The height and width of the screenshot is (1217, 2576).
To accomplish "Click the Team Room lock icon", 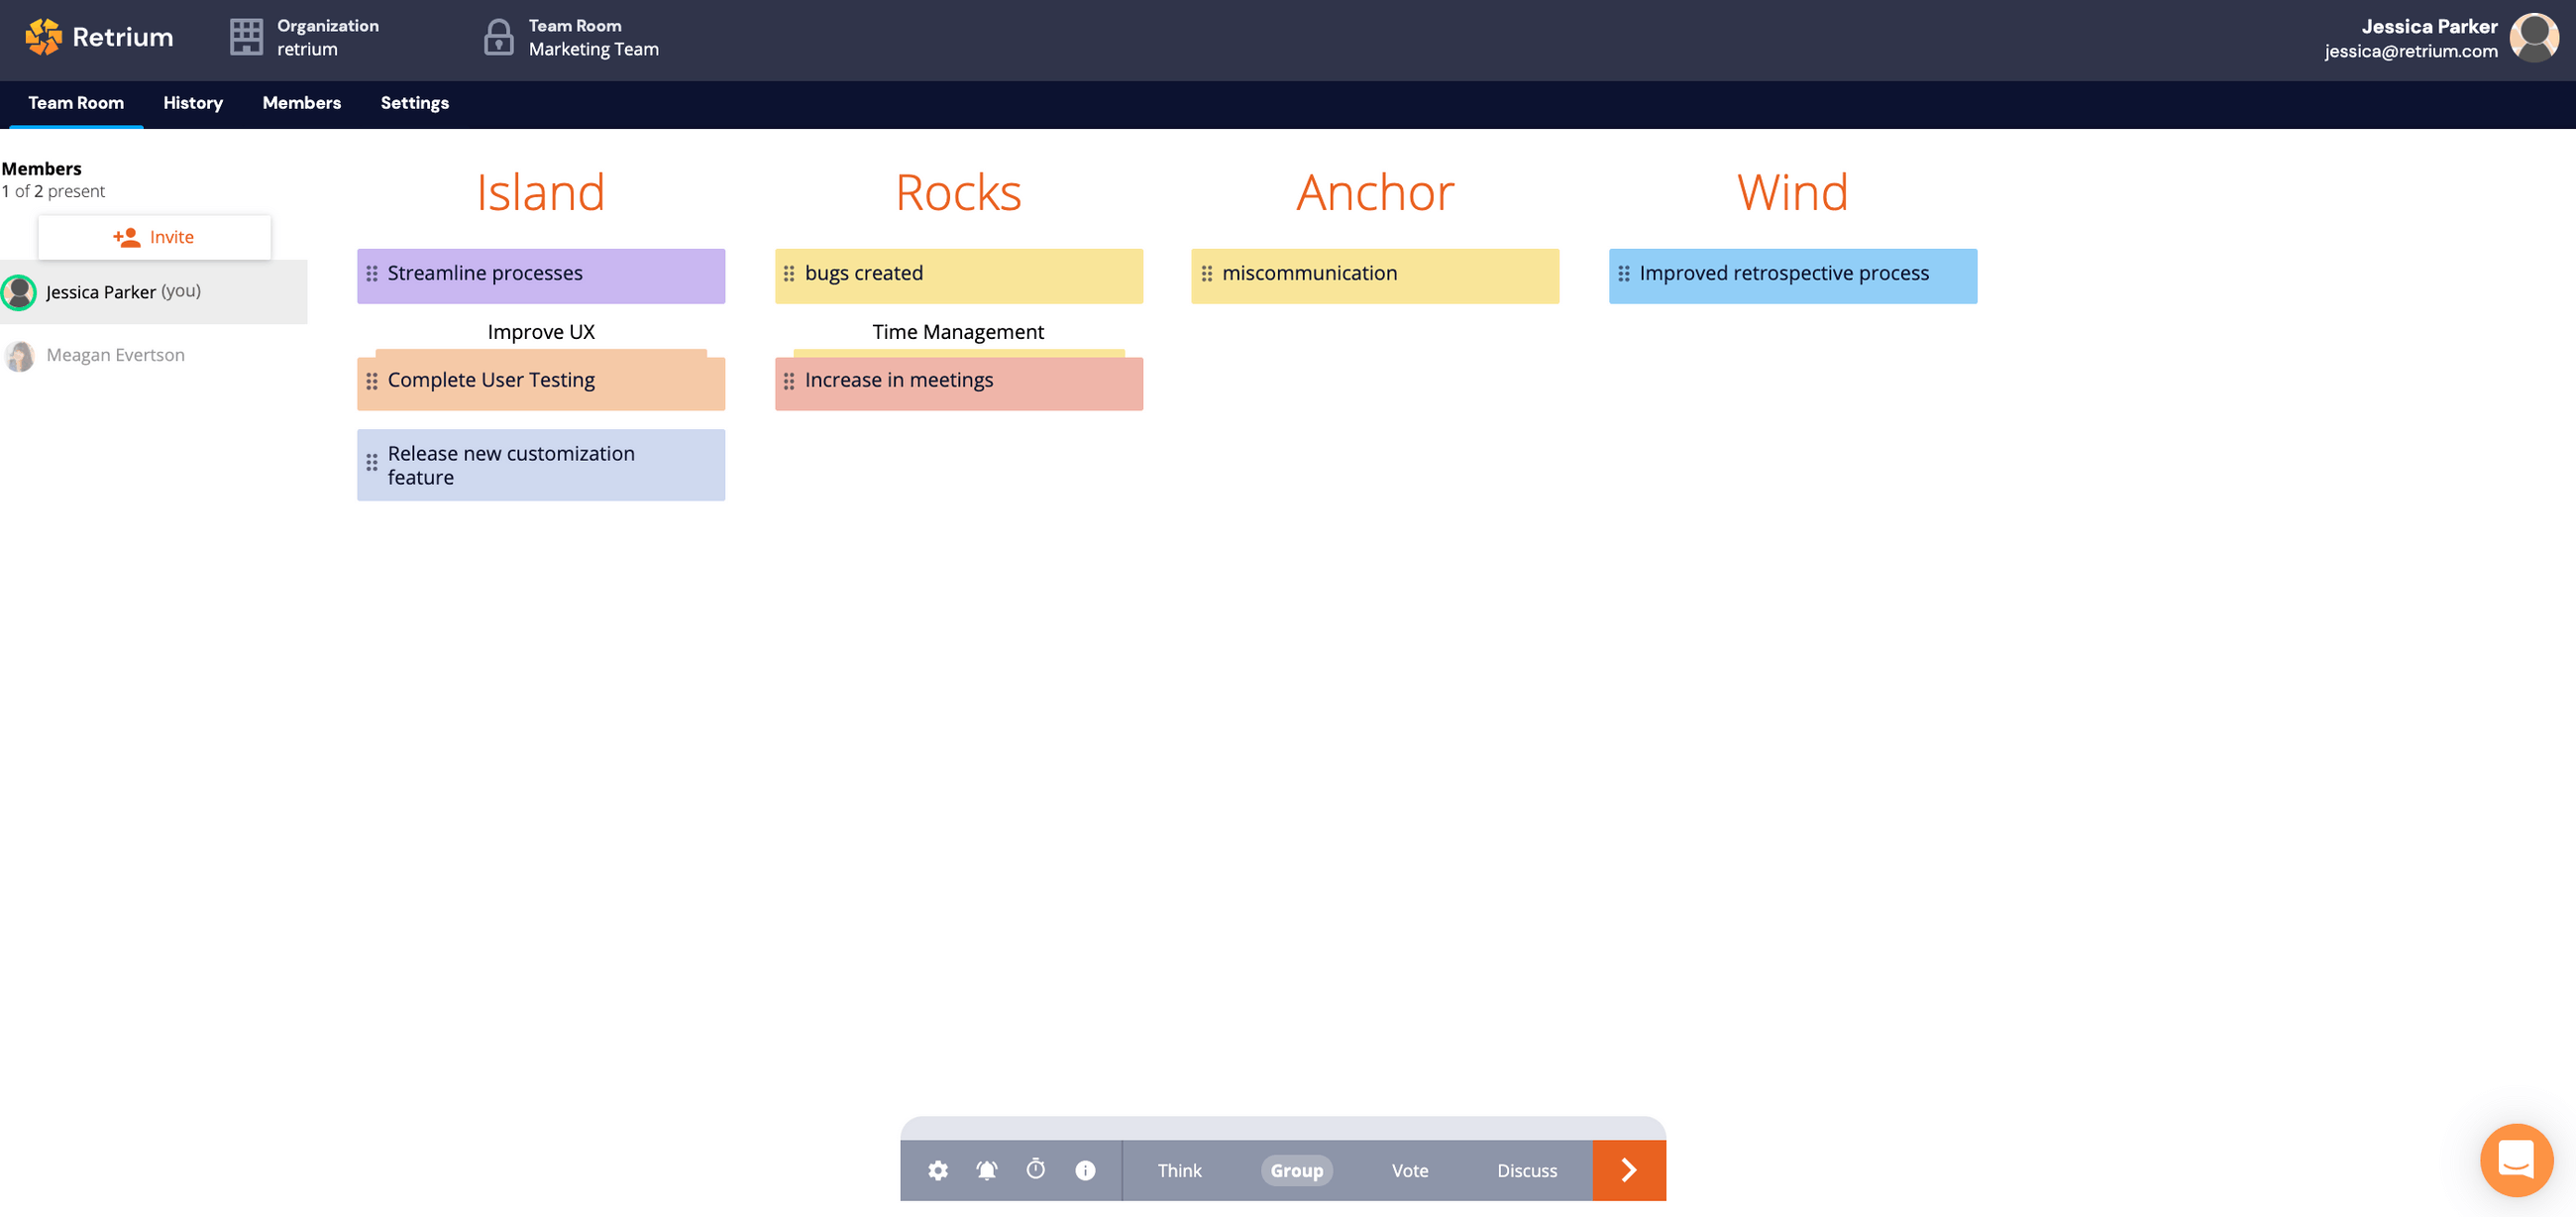I will pos(498,37).
